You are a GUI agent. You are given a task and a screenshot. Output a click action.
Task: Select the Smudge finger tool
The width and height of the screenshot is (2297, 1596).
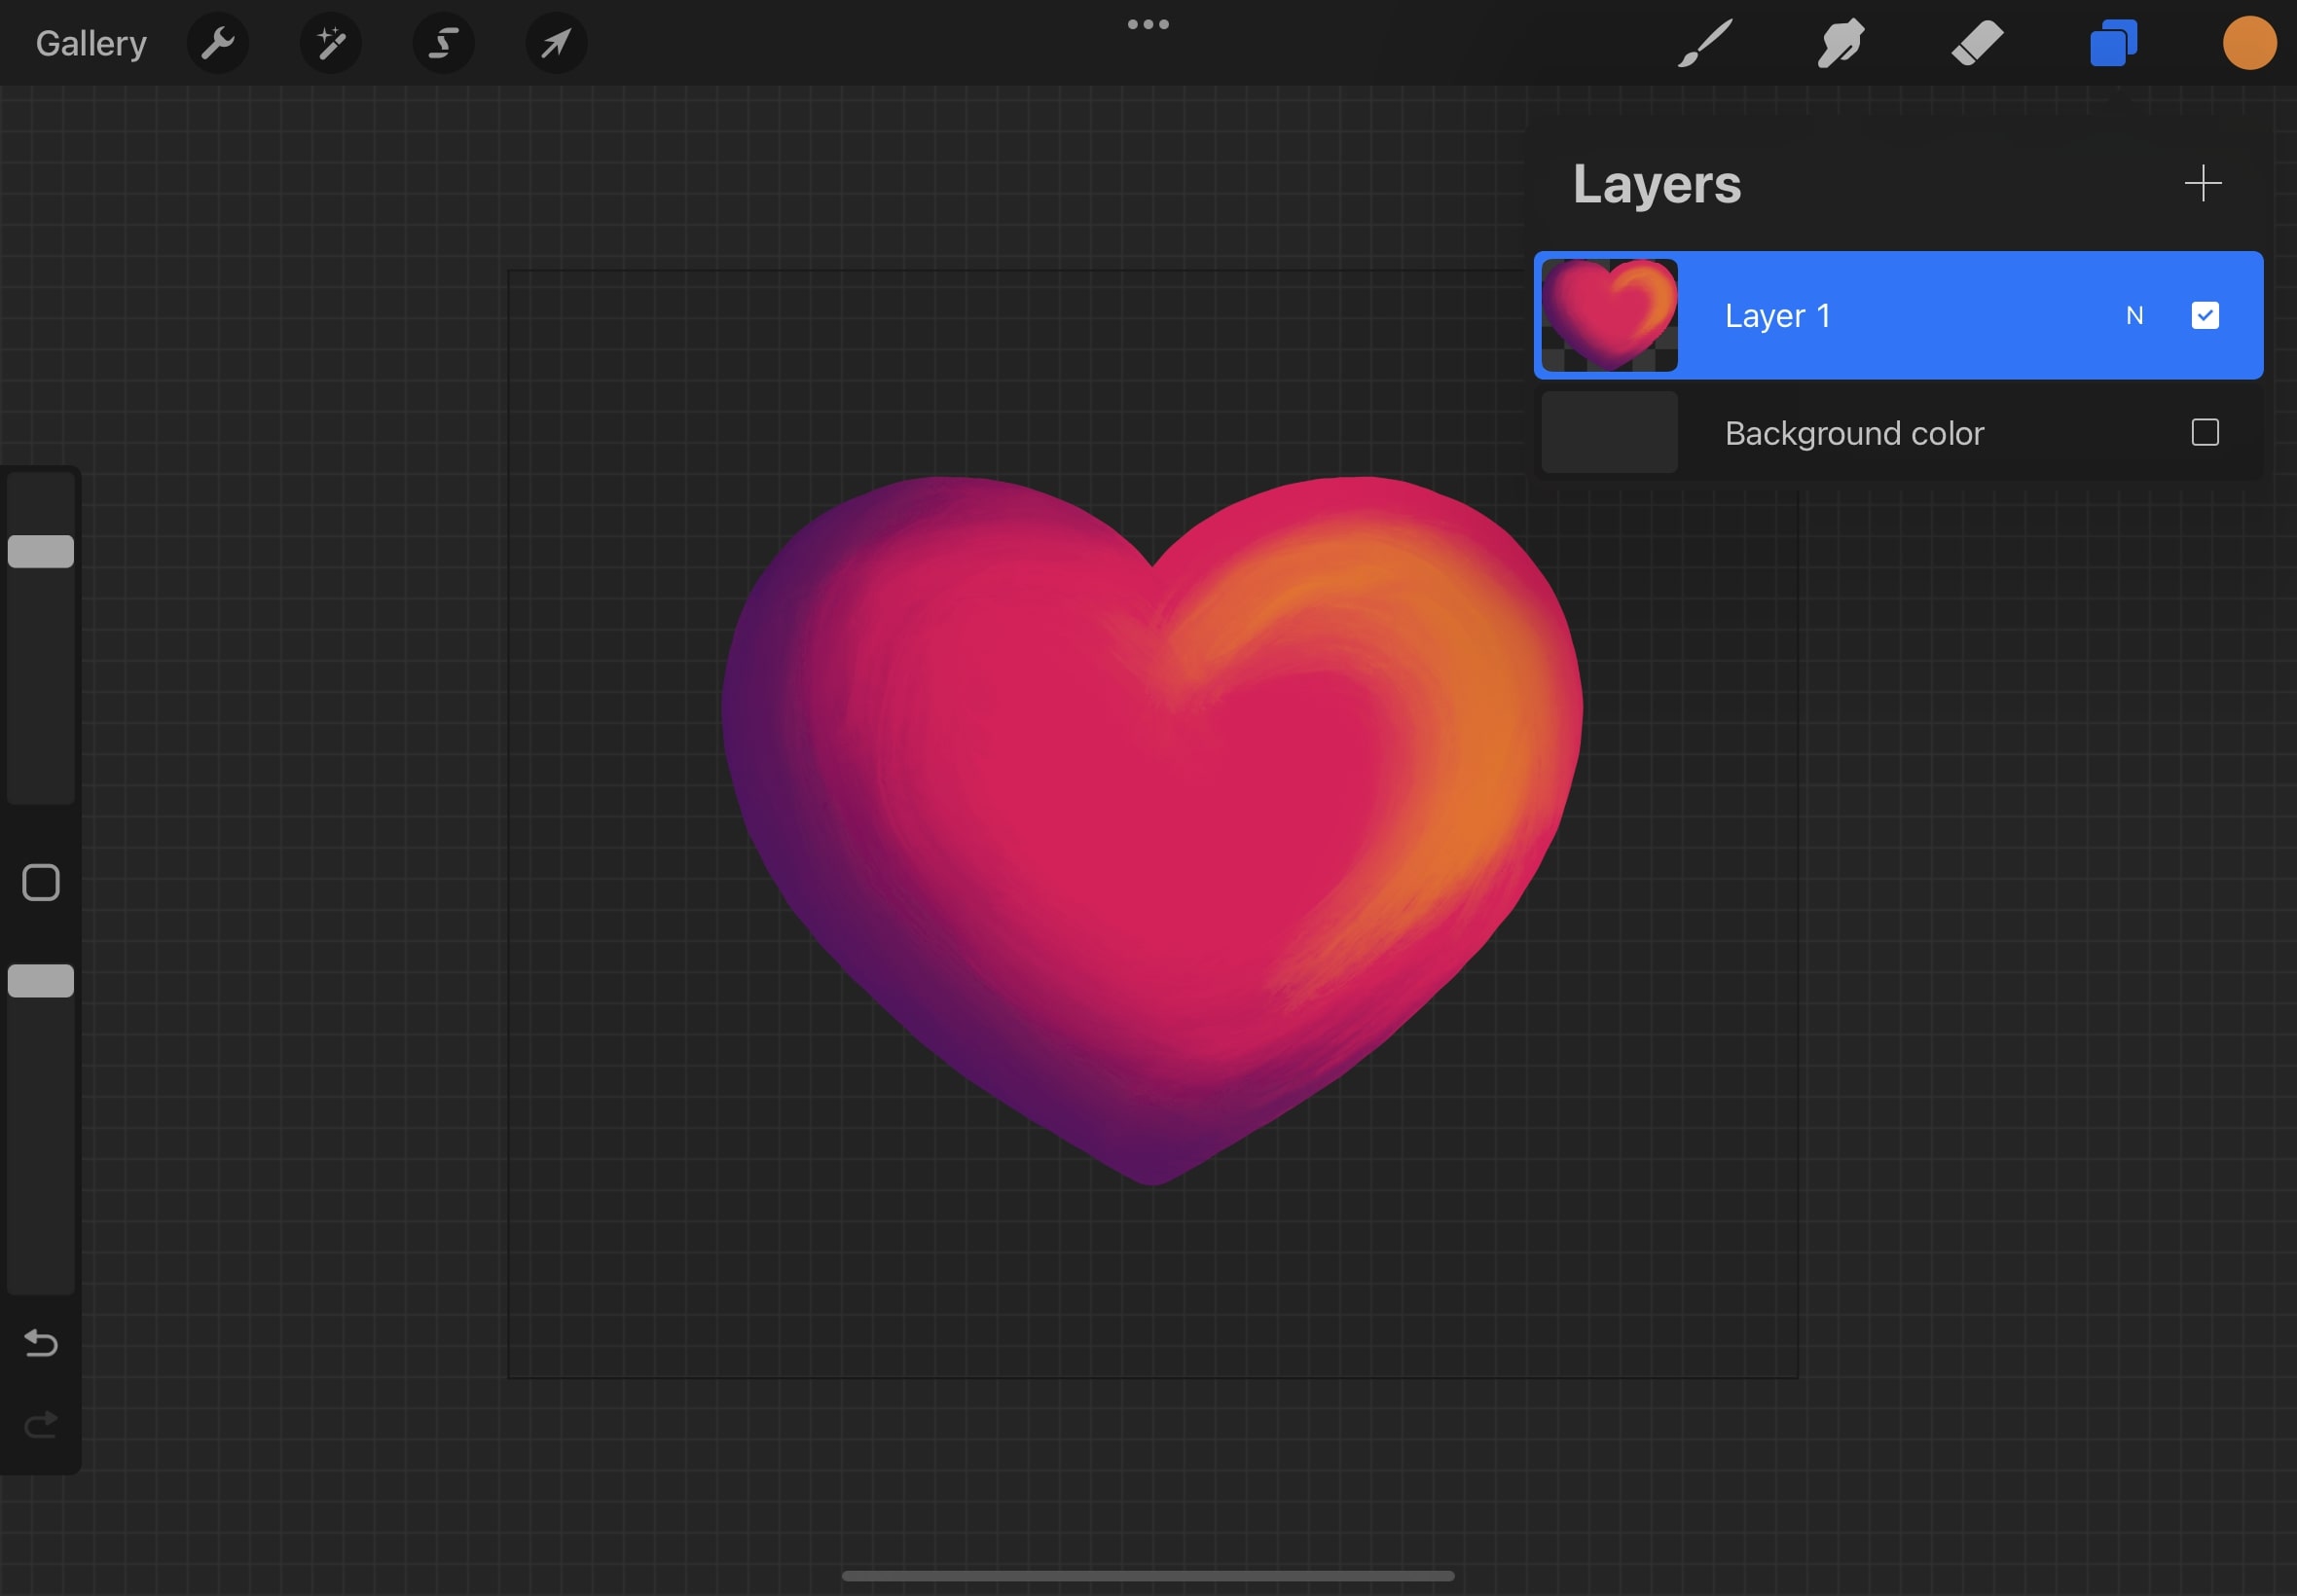pos(1840,43)
